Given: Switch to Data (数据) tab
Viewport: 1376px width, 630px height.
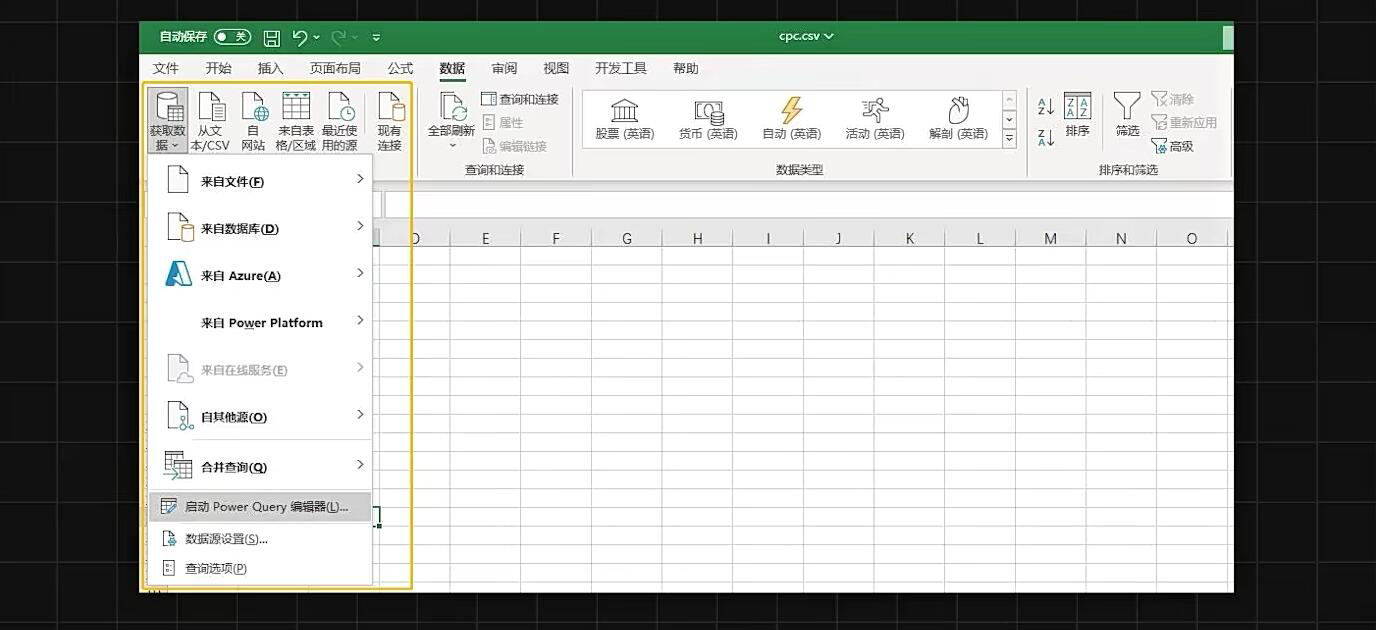Looking at the screenshot, I should coord(452,68).
